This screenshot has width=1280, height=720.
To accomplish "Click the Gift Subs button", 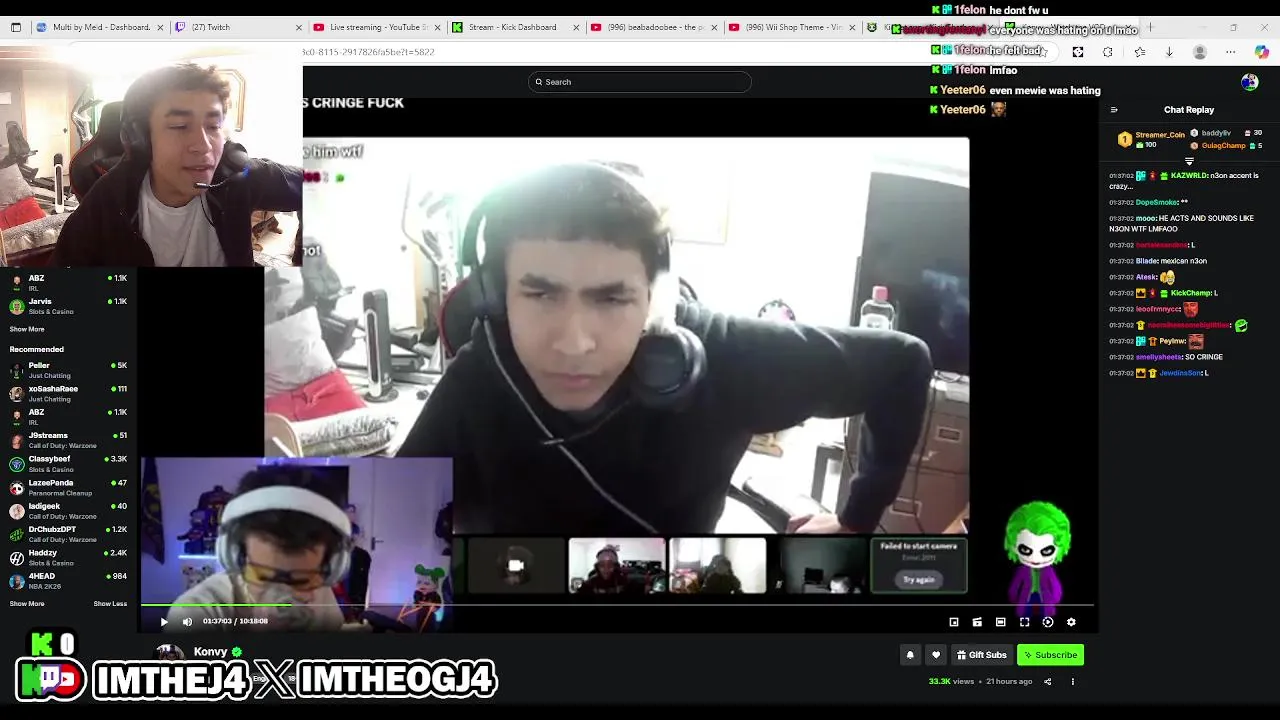I will coord(981,655).
